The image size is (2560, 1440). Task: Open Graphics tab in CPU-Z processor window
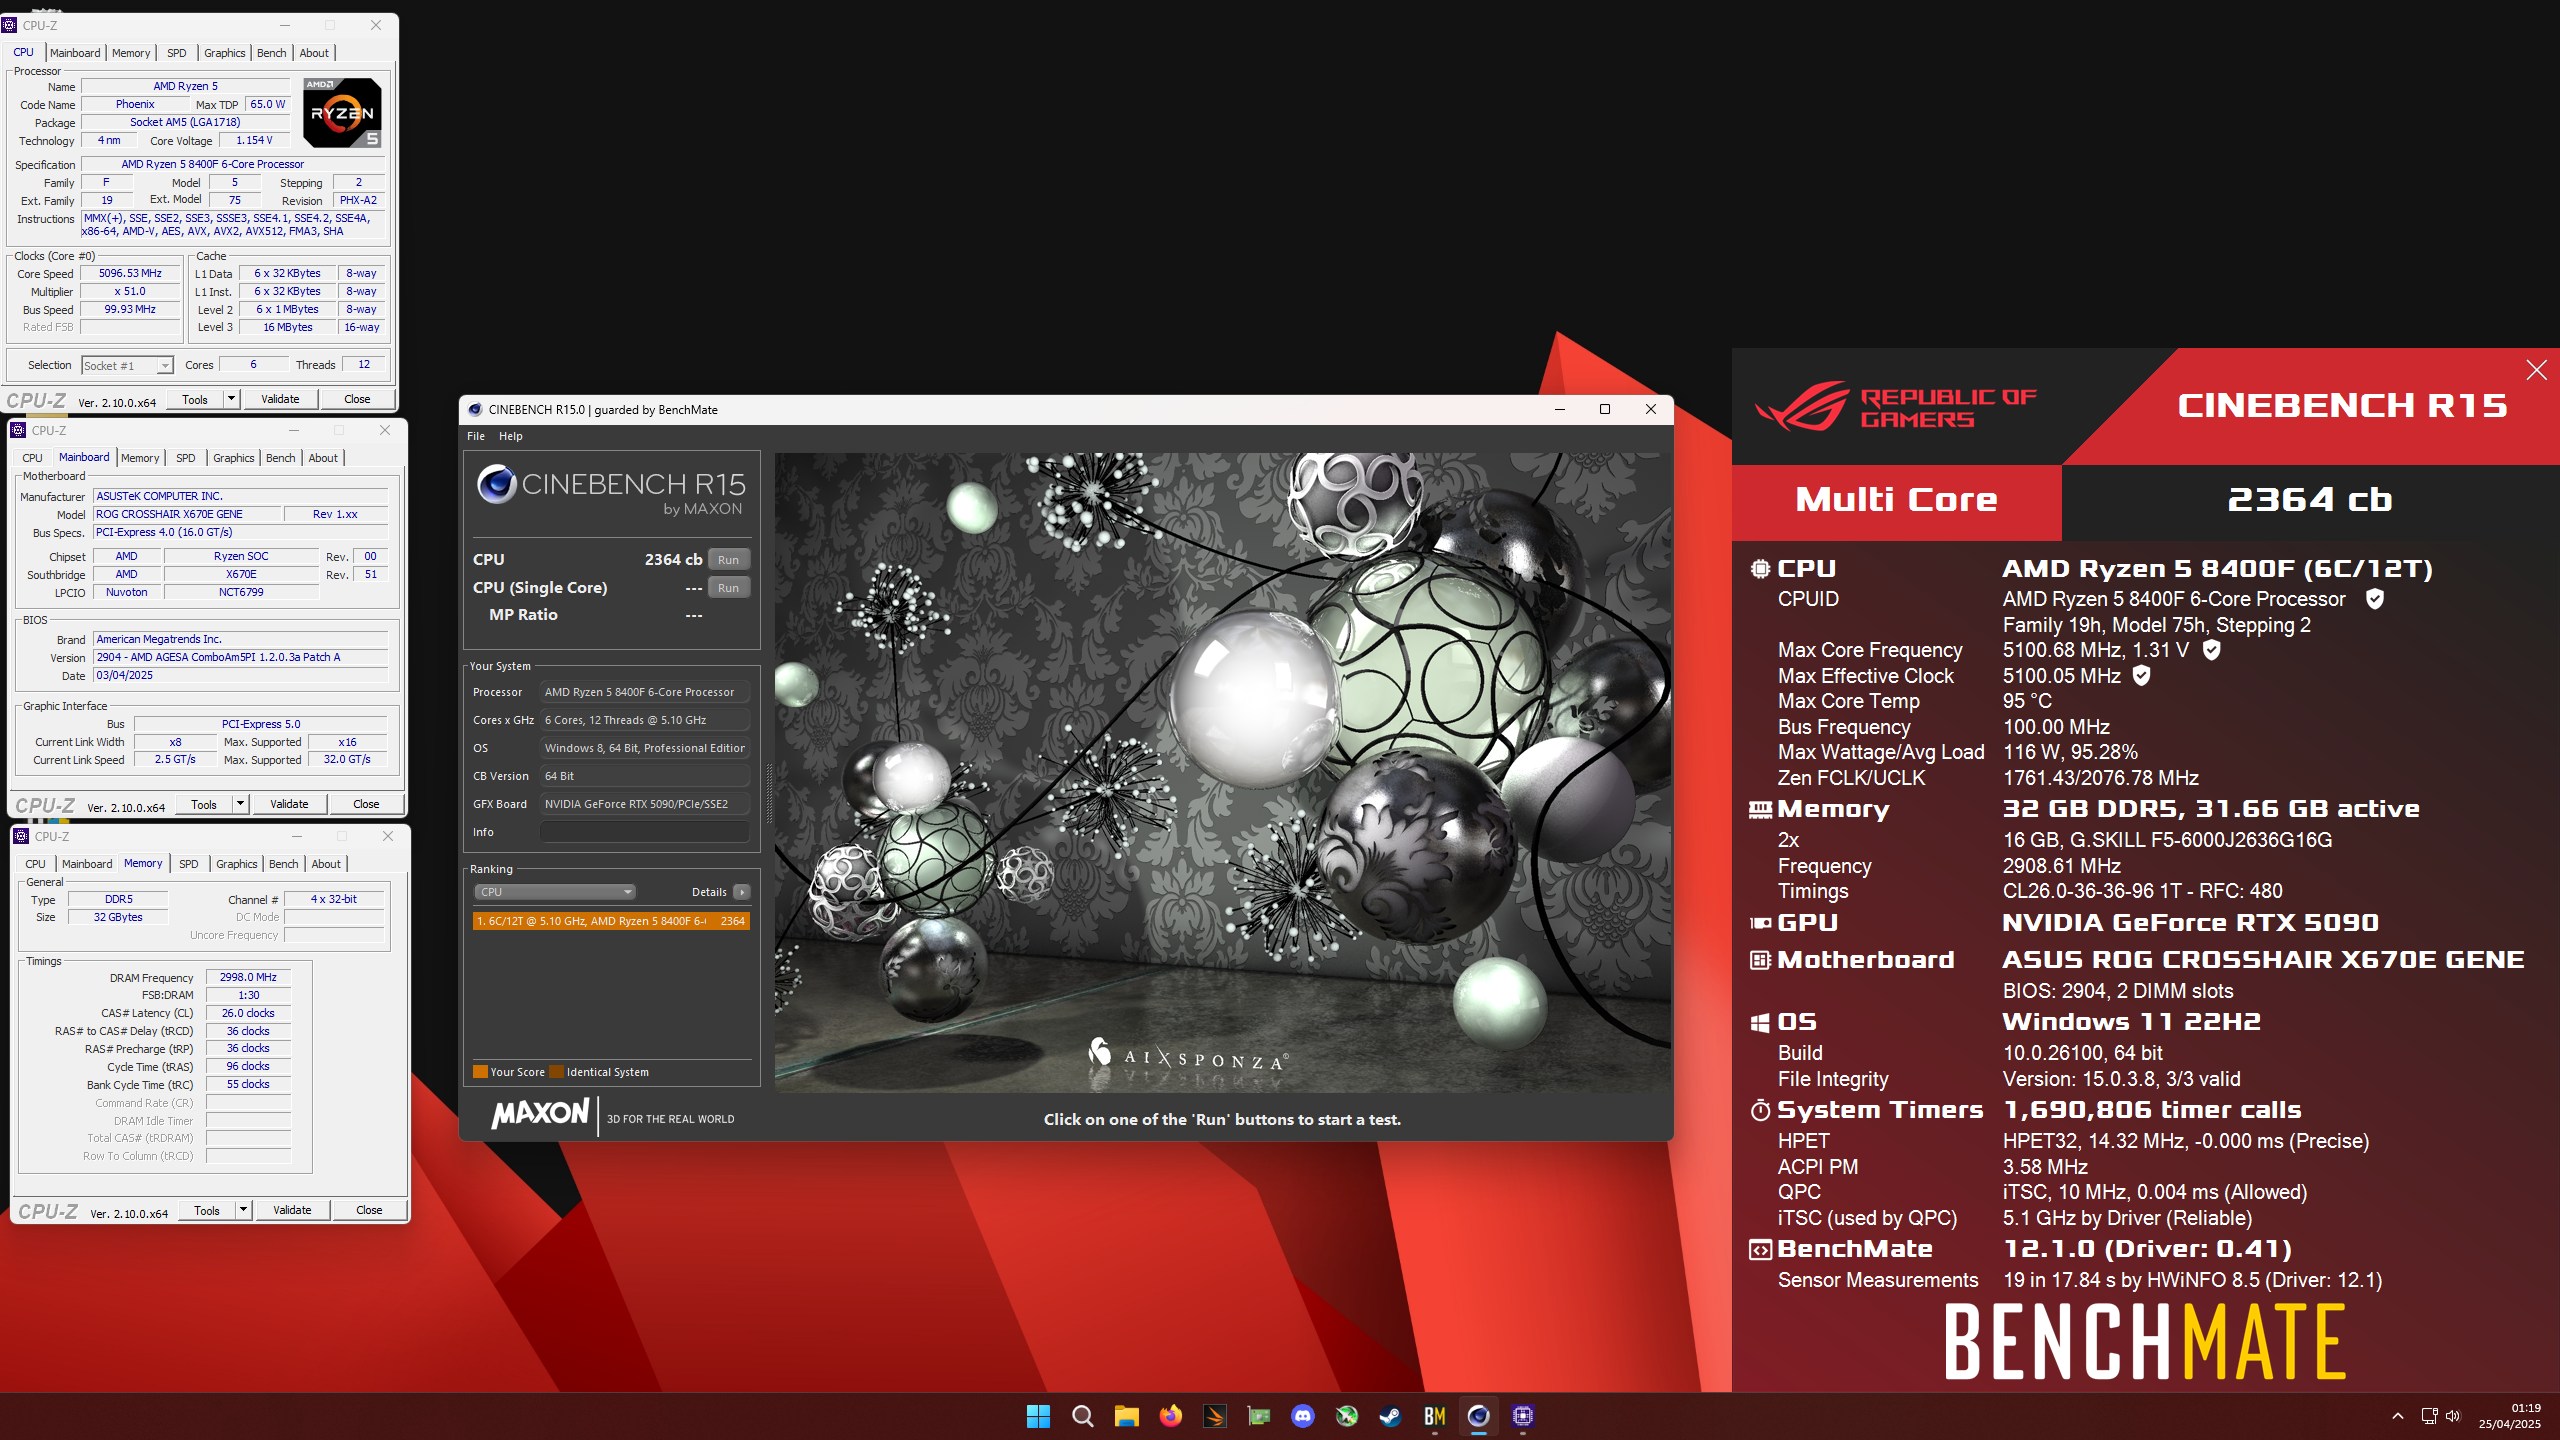coord(224,53)
